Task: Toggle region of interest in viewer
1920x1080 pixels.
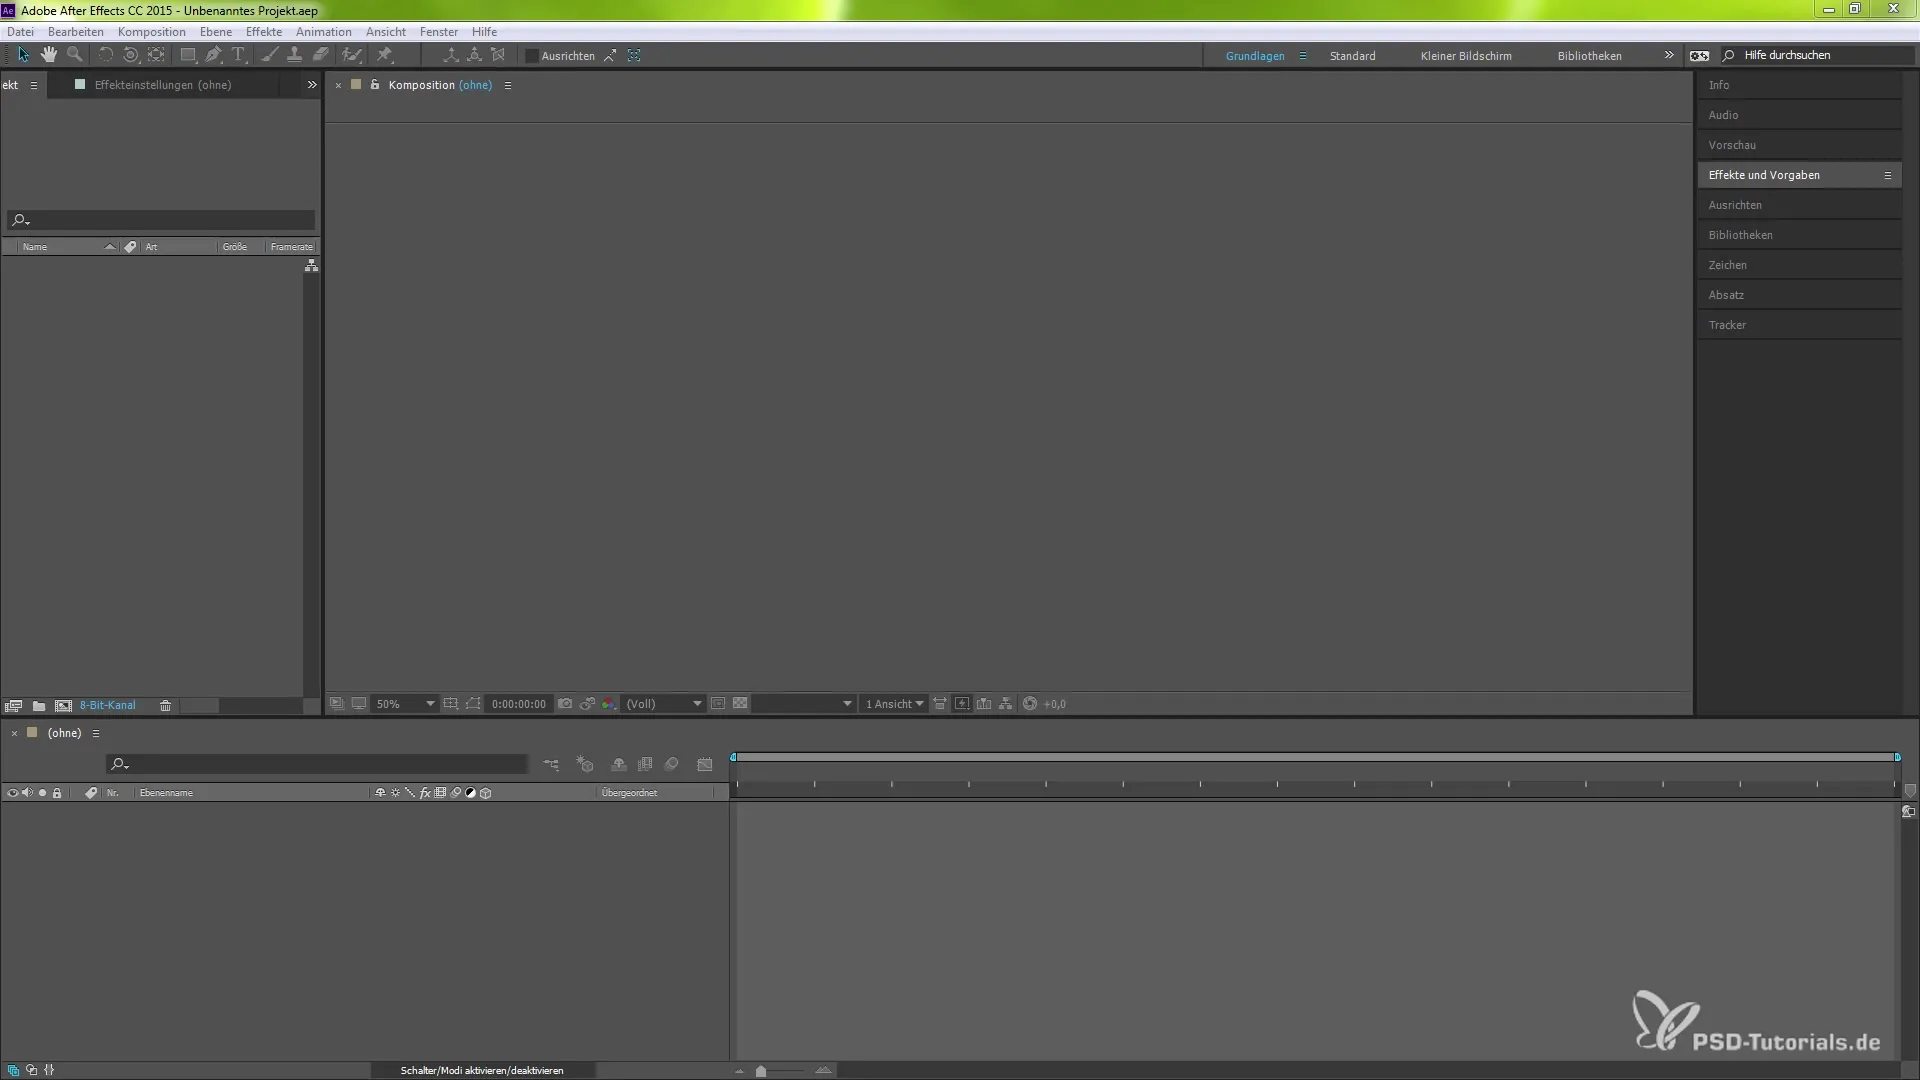Action: pos(718,704)
